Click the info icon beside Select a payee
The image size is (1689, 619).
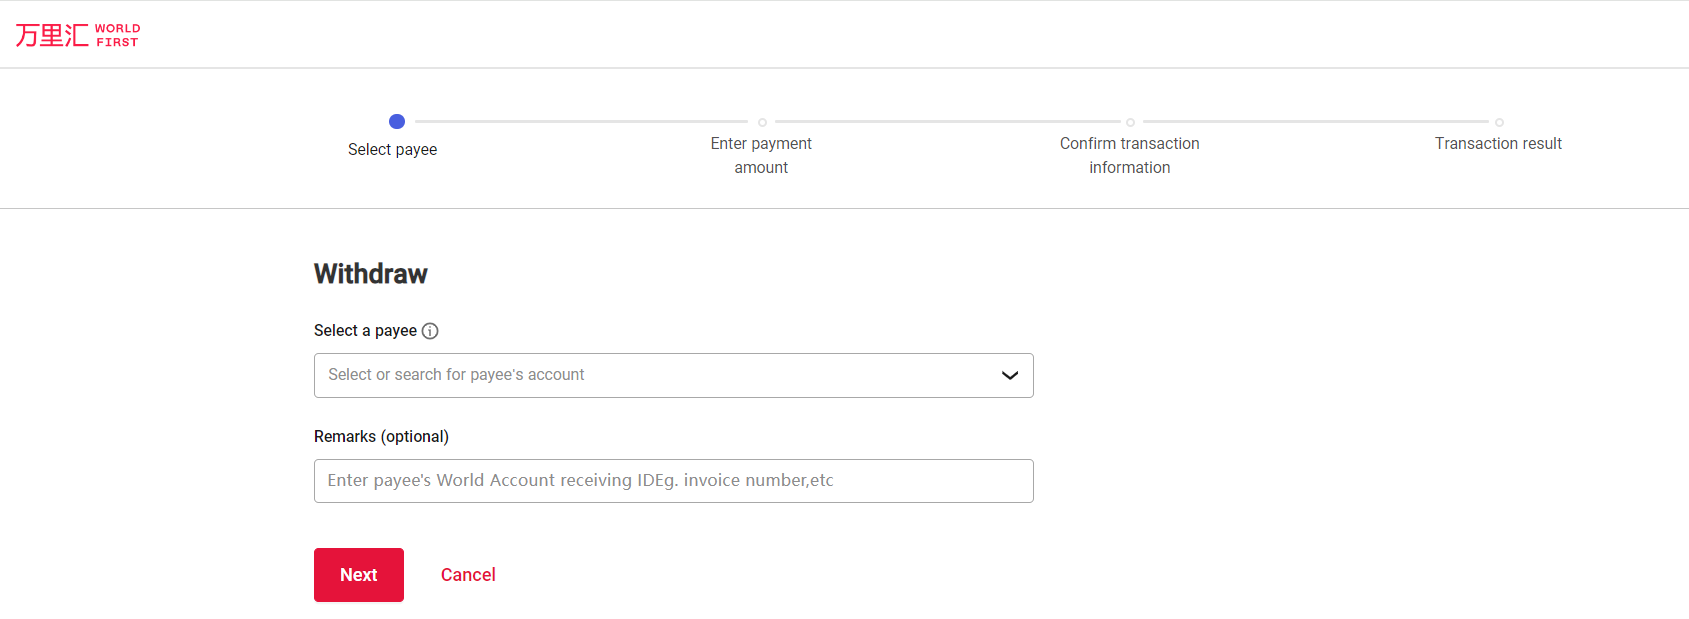[430, 331]
